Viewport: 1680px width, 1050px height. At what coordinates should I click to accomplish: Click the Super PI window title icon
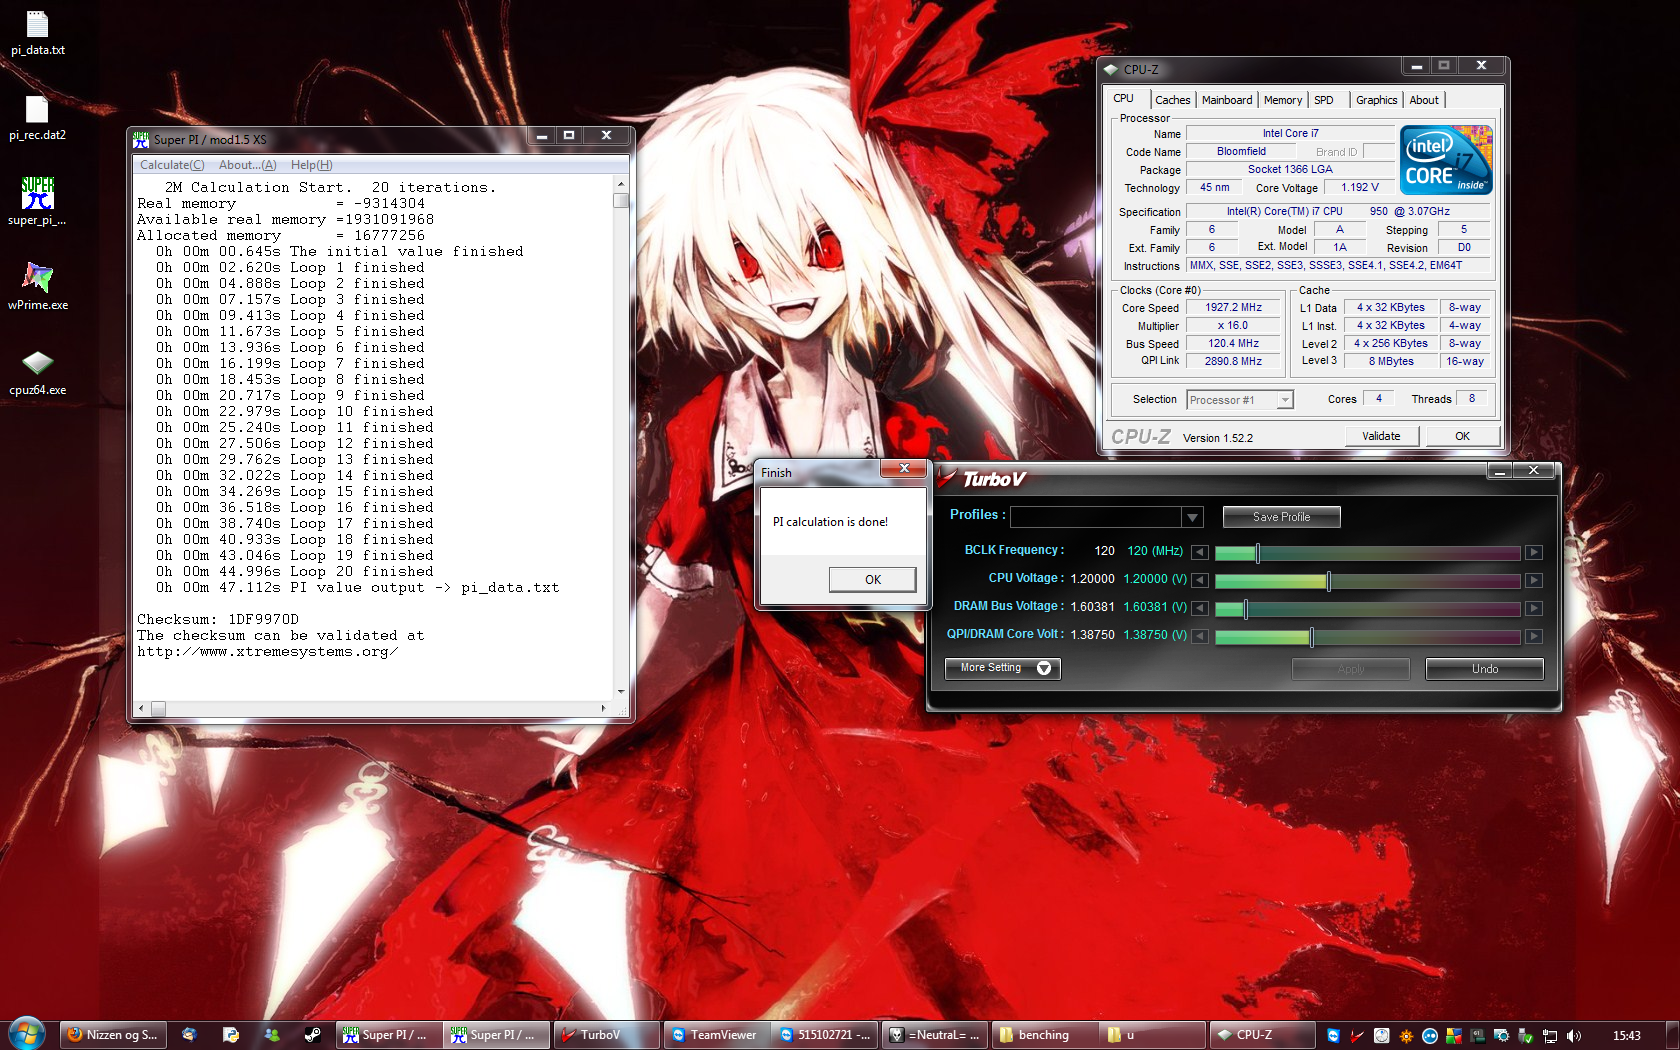pyautogui.click(x=141, y=139)
